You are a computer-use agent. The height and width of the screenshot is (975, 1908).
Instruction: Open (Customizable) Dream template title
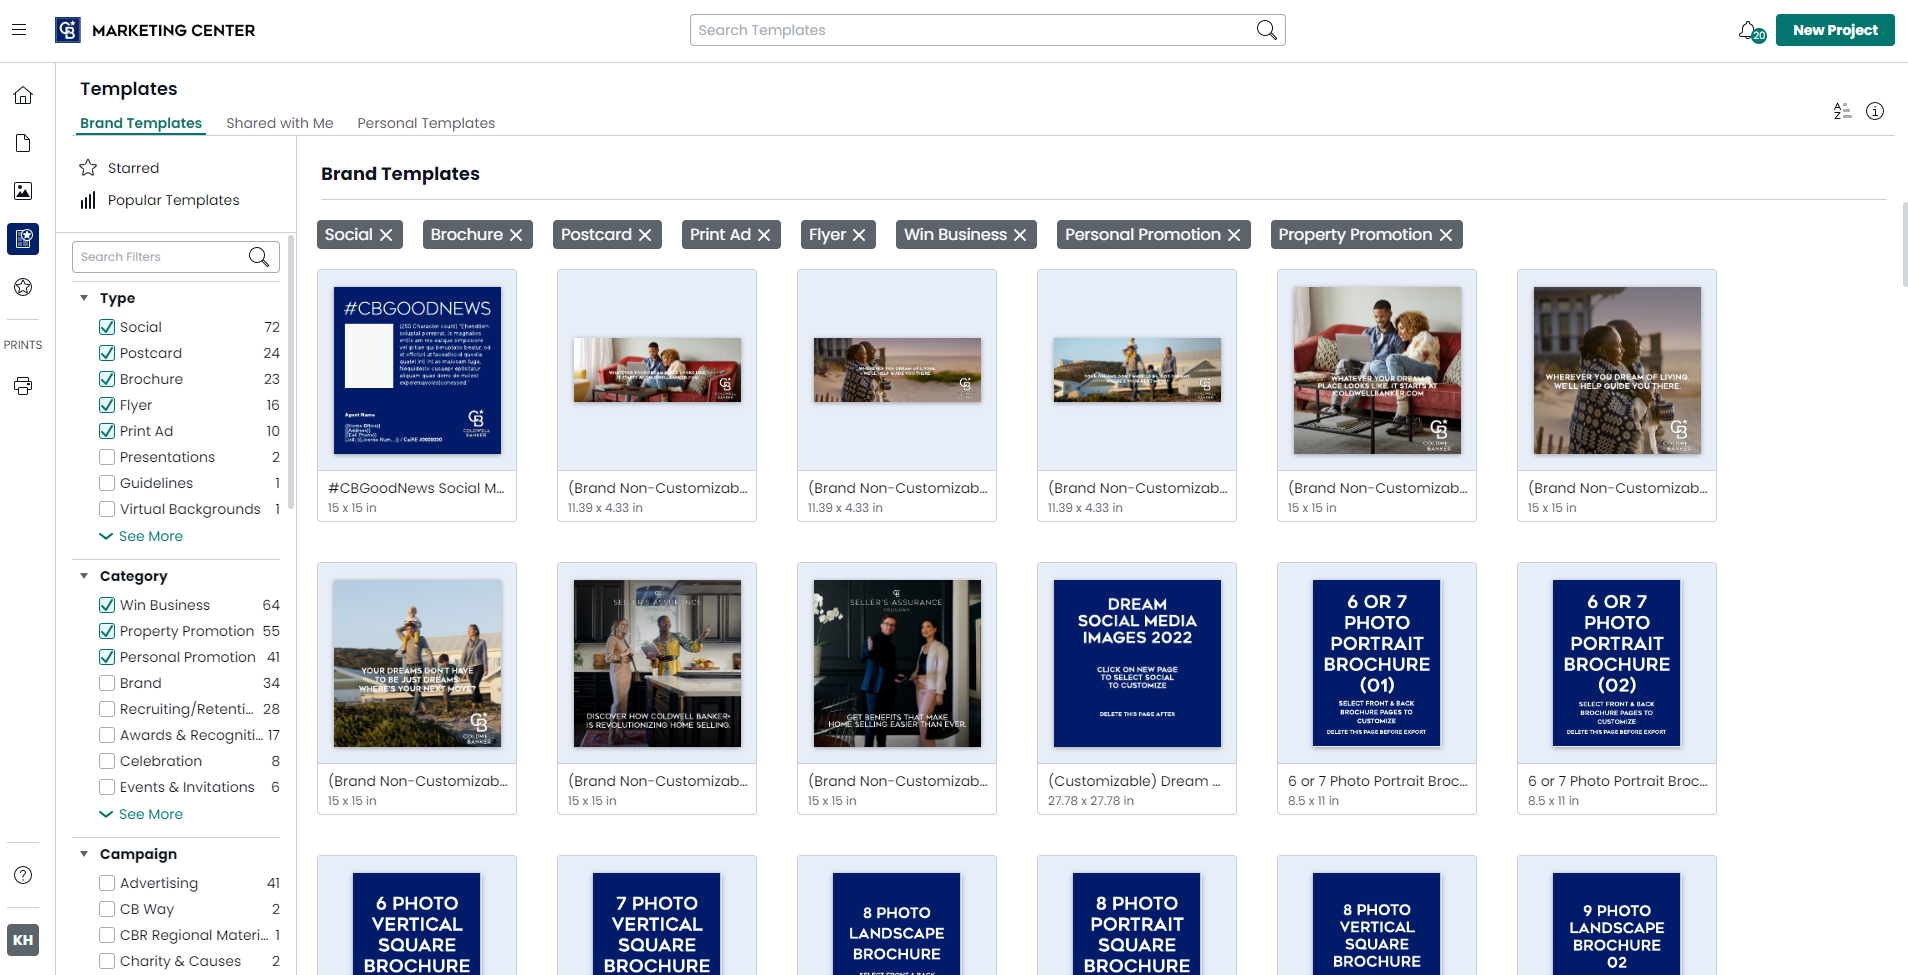point(1134,781)
